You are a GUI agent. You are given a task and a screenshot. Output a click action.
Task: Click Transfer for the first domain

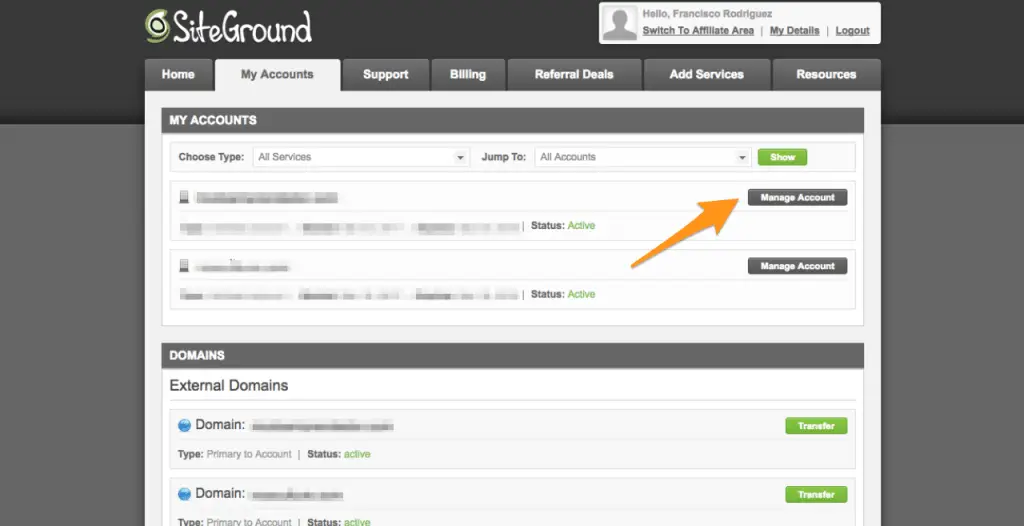pos(816,426)
